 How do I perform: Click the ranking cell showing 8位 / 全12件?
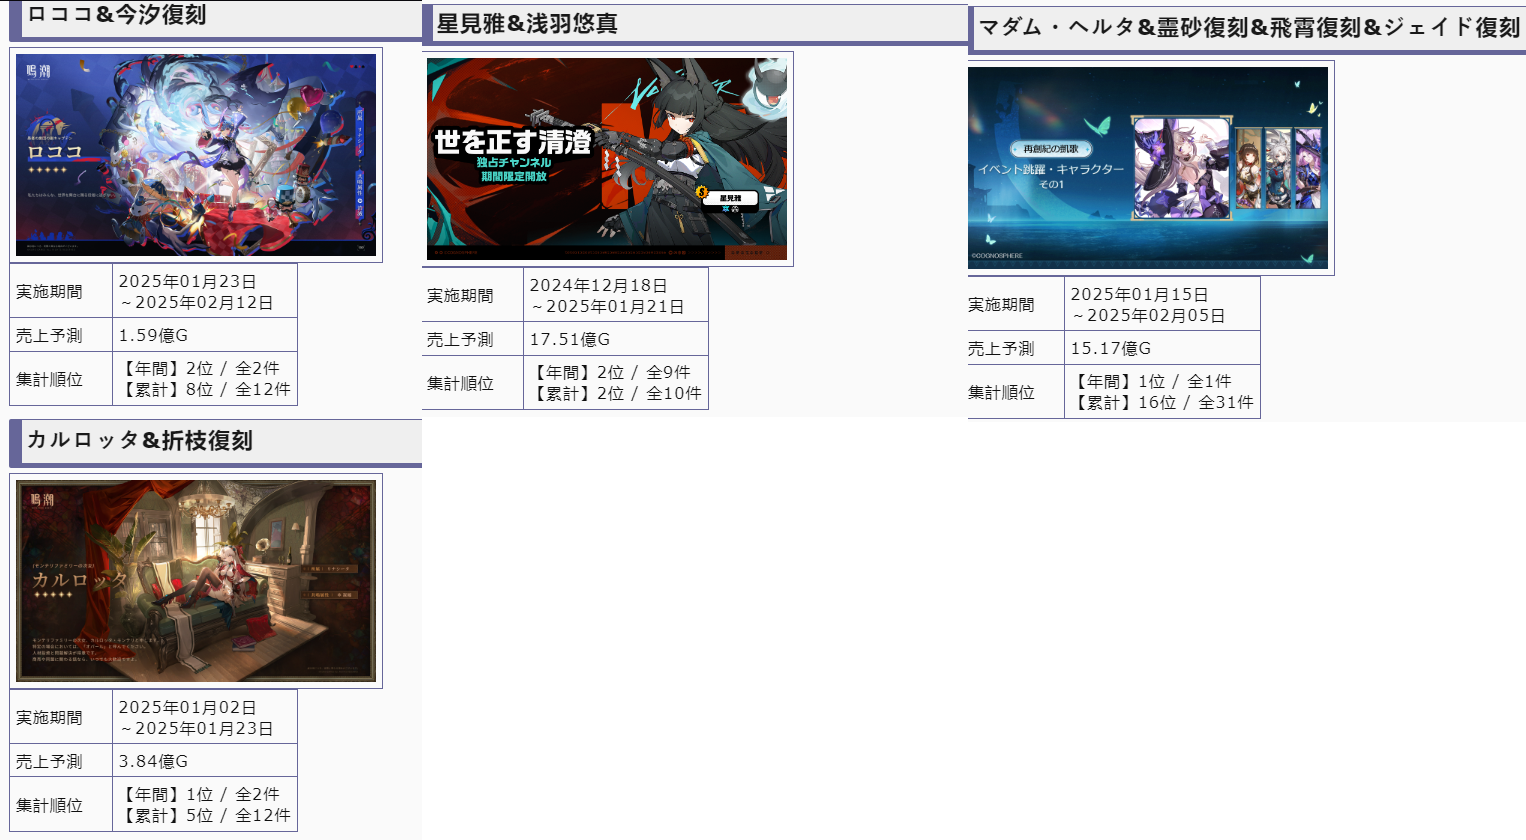[x=205, y=379]
